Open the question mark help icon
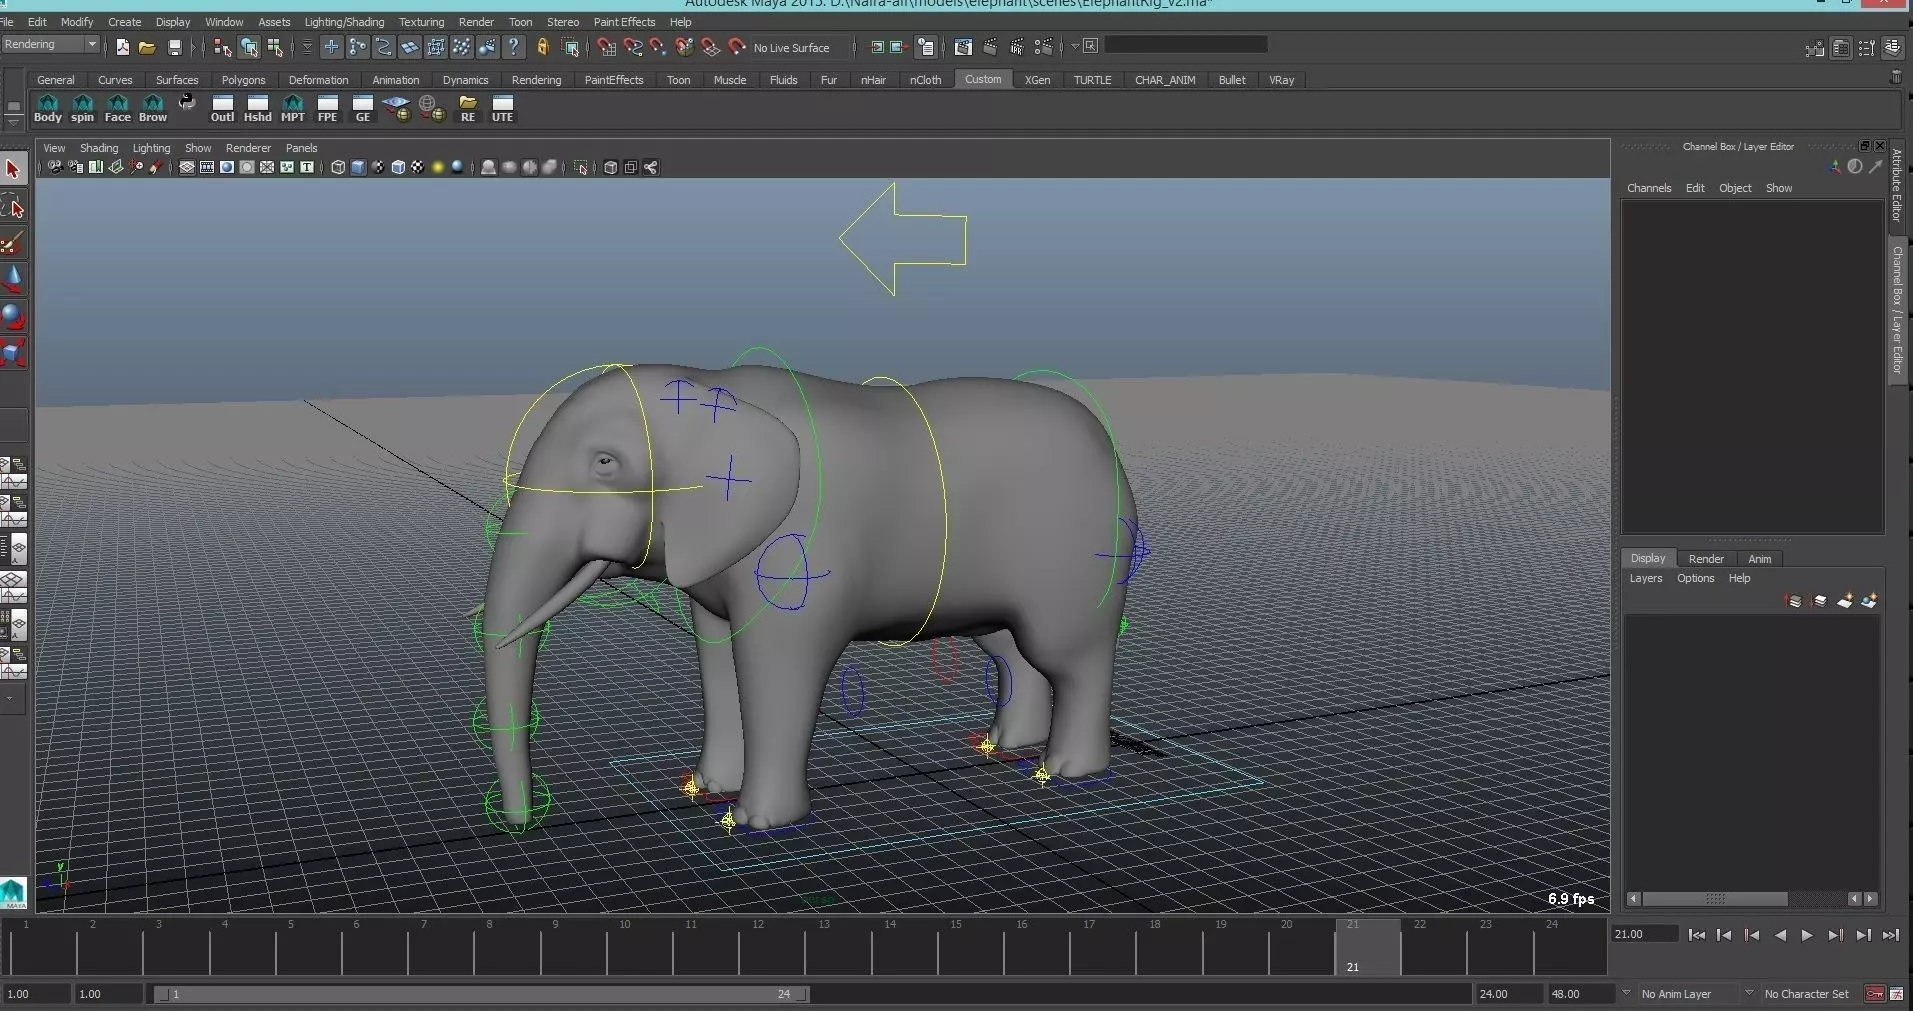This screenshot has height=1011, width=1913. coord(514,47)
